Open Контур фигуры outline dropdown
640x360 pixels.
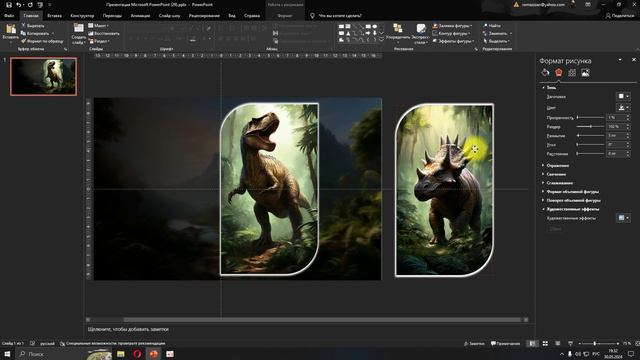[451, 33]
